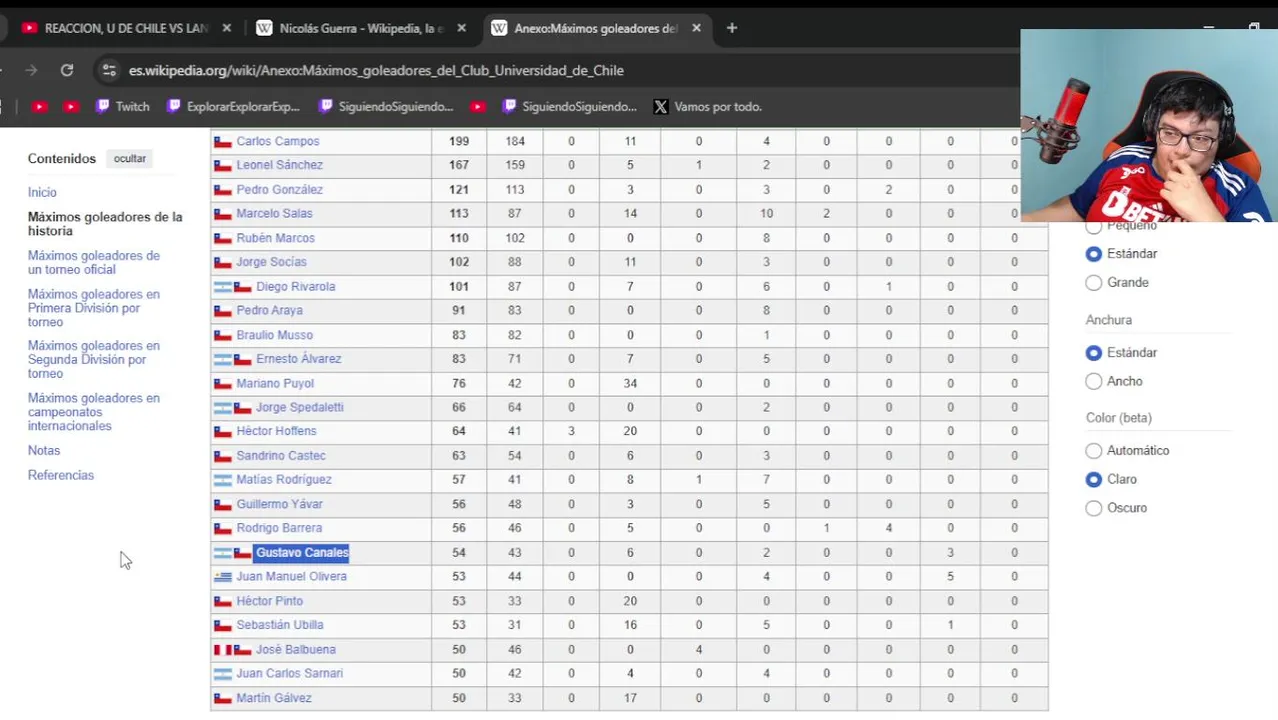Select Automático color option

tap(1094, 451)
